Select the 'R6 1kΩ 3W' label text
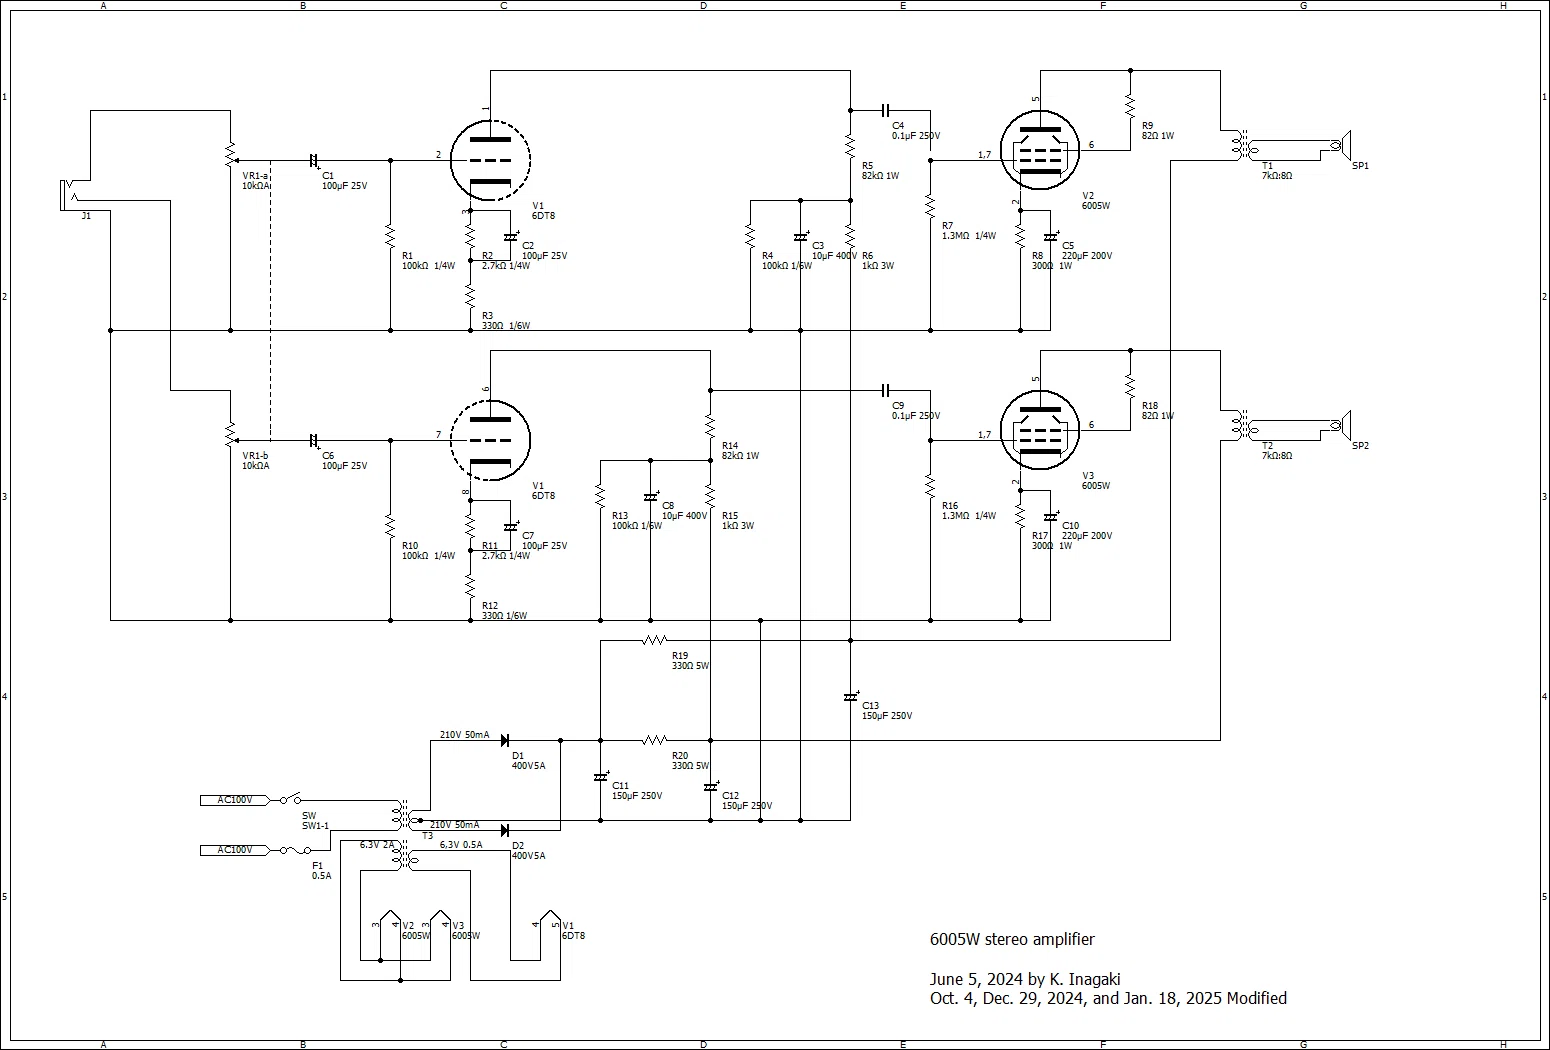1550x1050 pixels. point(878,261)
